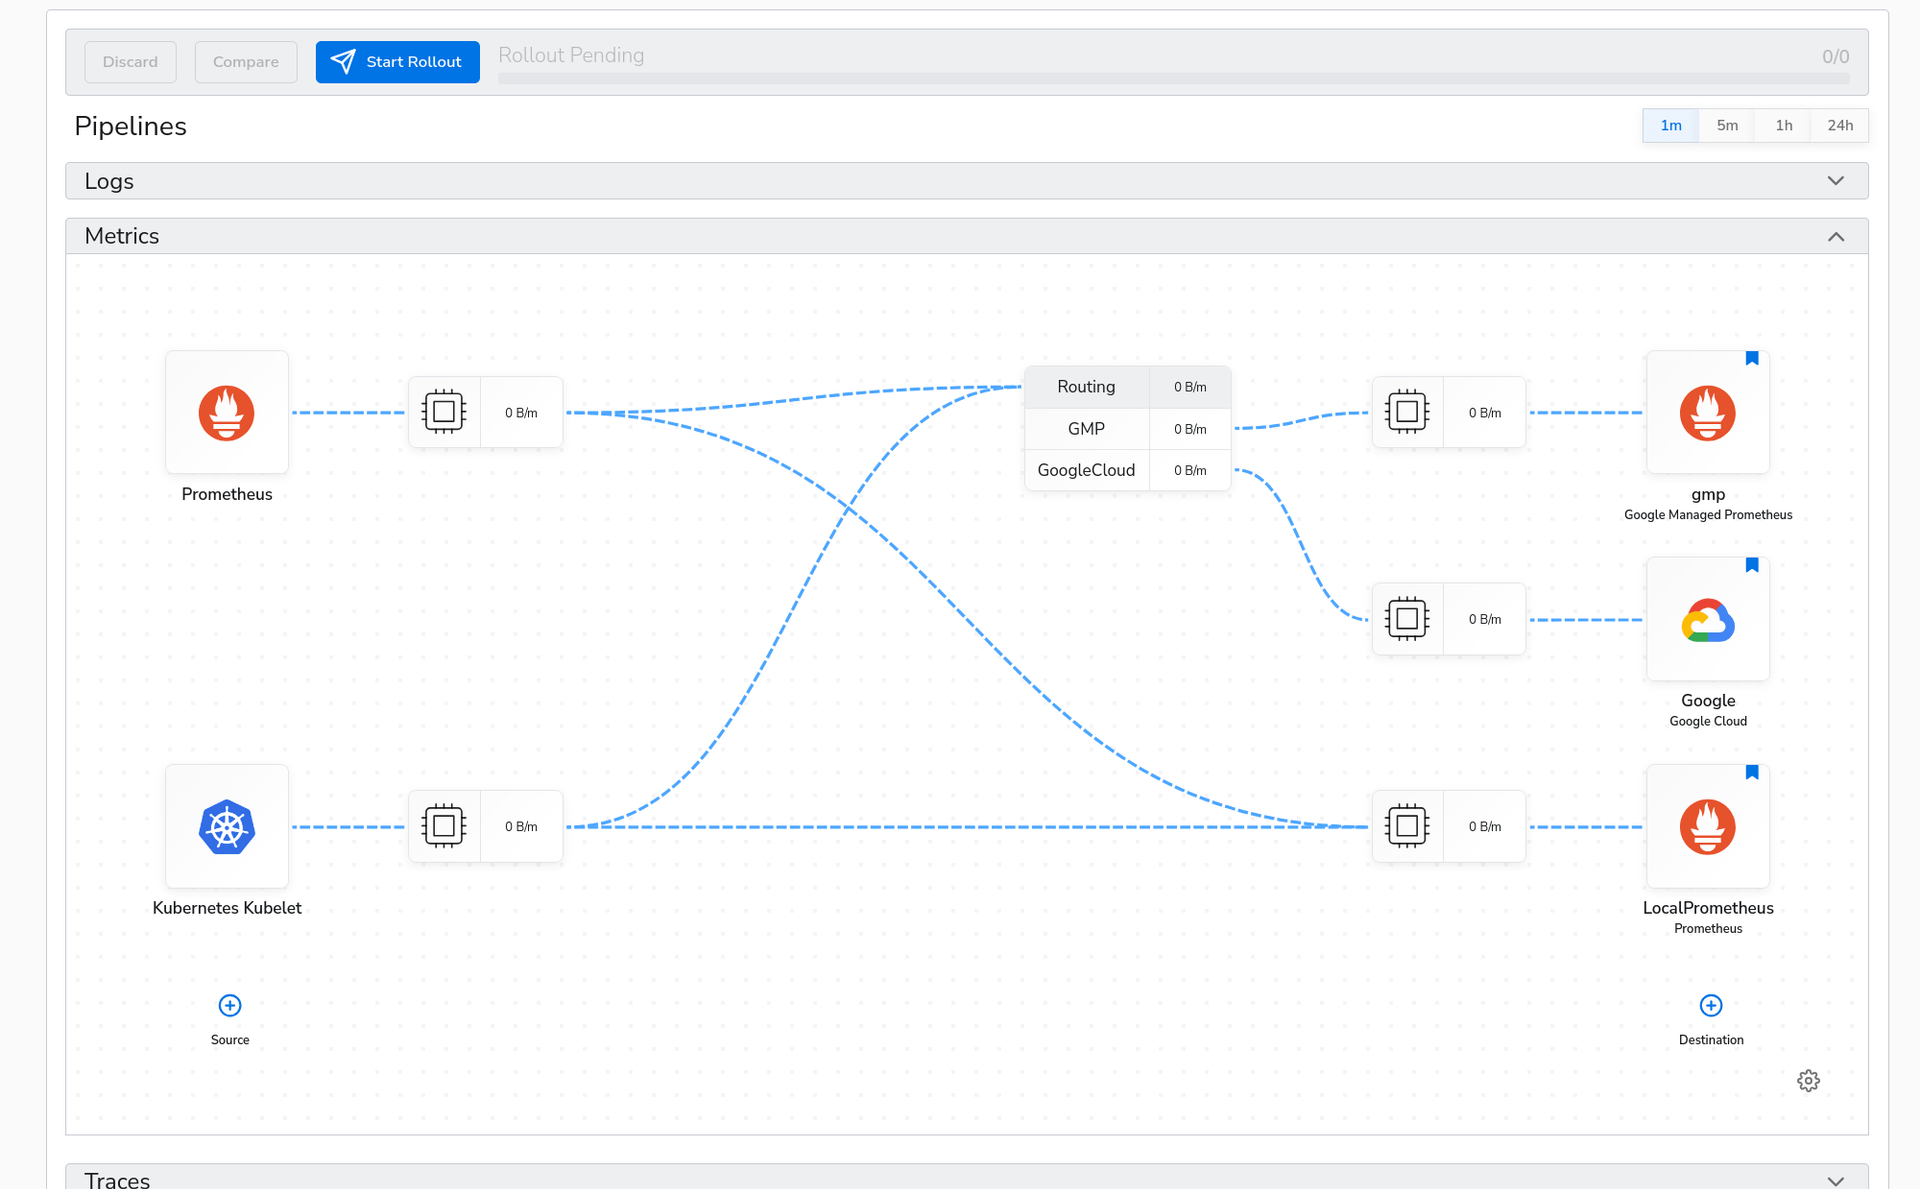Click the paper plane icon on Start Rollout
Screen dimensions: 1920x1189
click(343, 62)
